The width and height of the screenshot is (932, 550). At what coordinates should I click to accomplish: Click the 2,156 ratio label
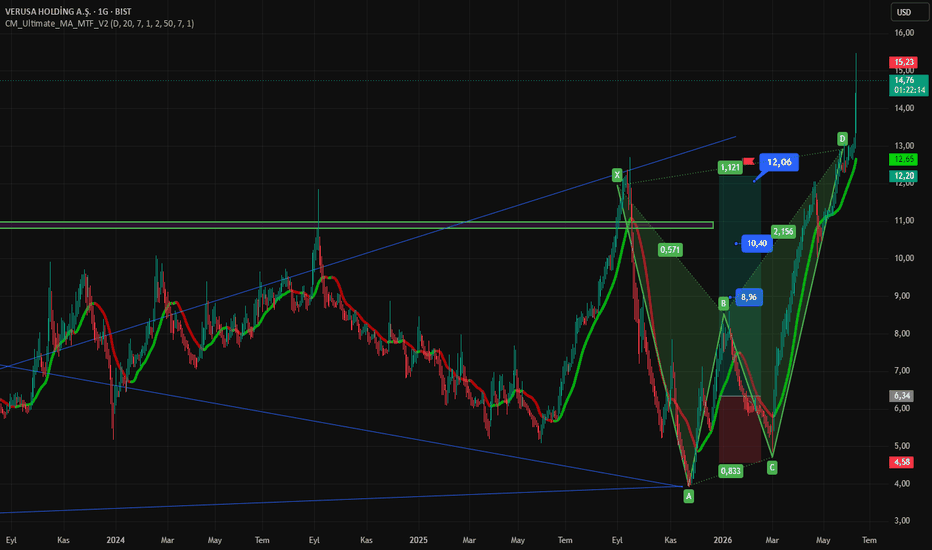point(783,232)
